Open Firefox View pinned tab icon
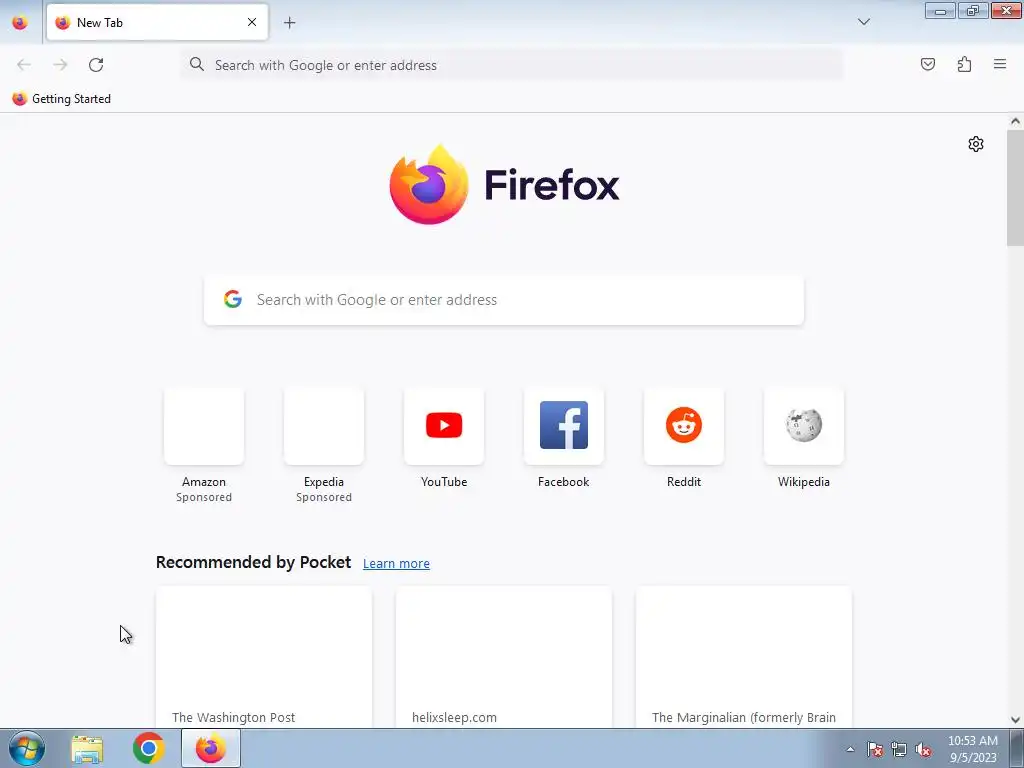This screenshot has width=1024, height=768. tap(20, 22)
